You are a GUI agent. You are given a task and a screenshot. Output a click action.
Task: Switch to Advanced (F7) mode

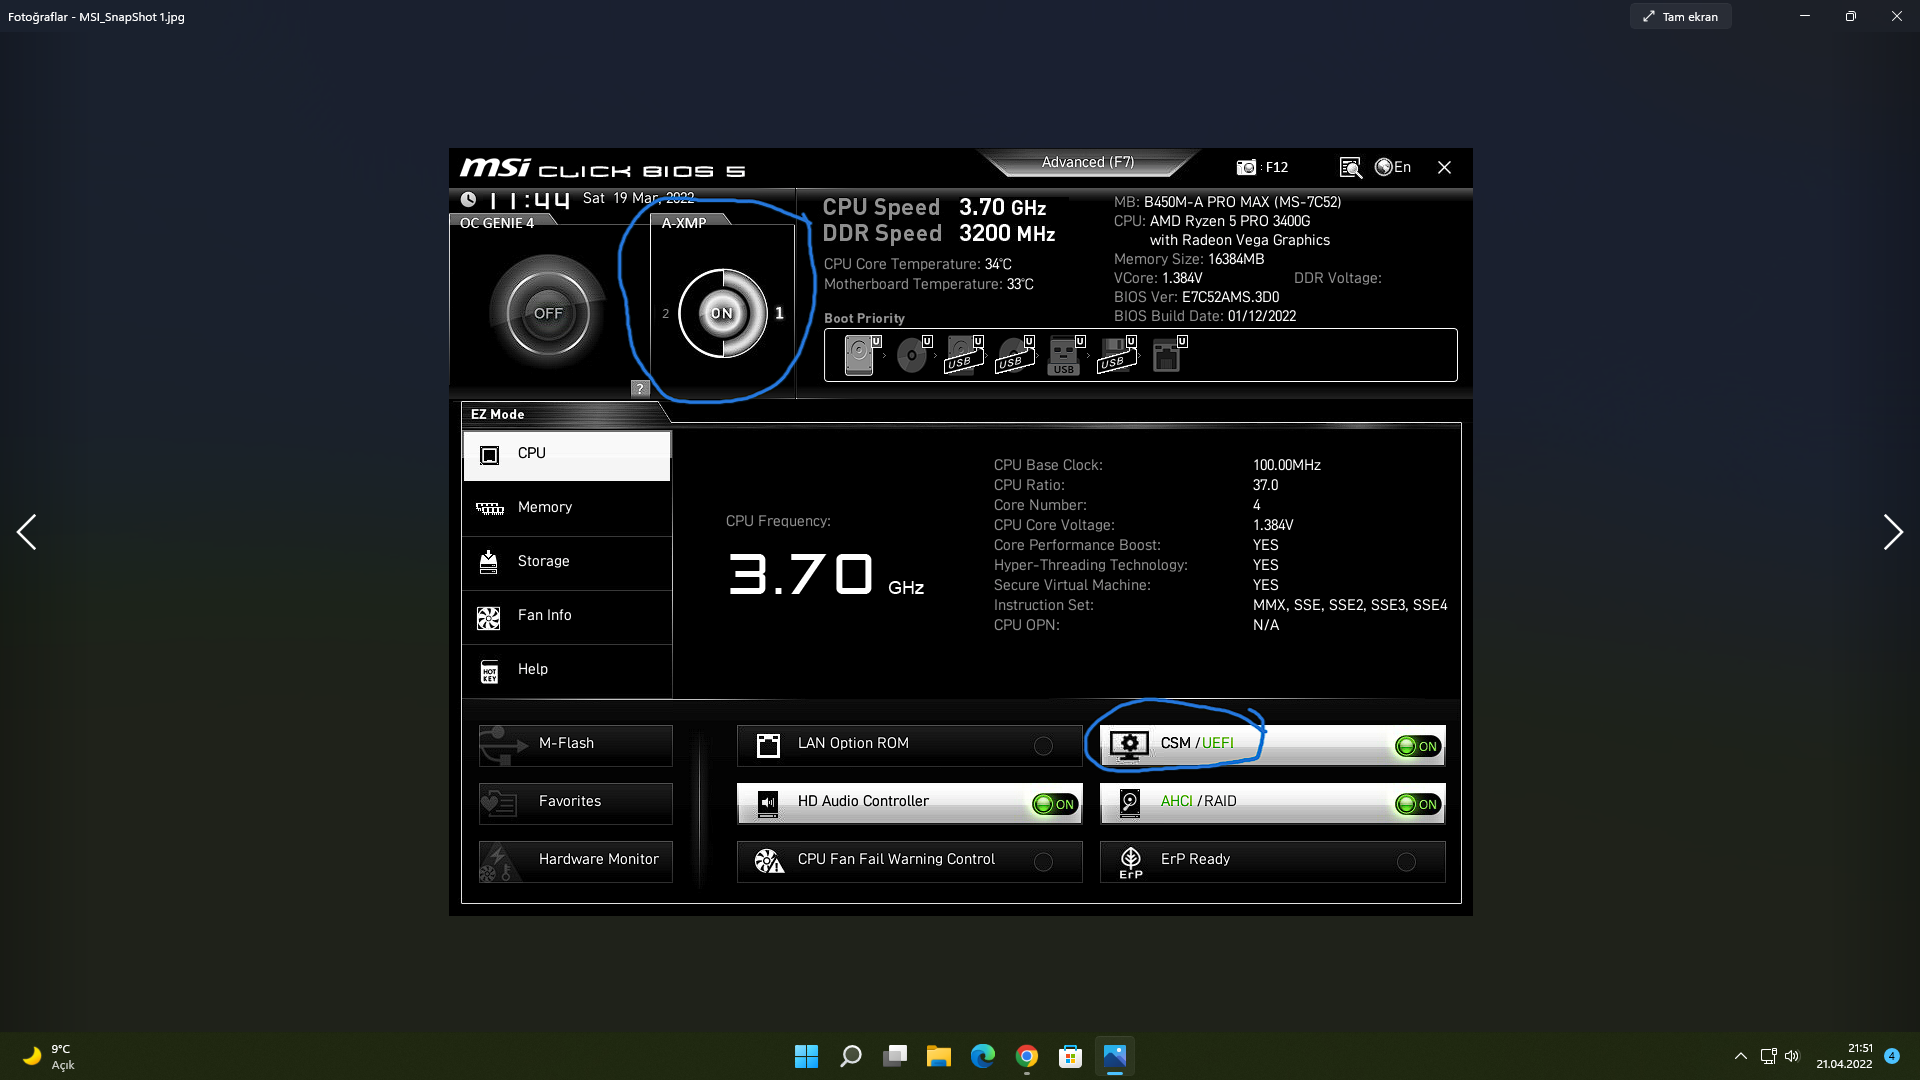coord(1087,162)
